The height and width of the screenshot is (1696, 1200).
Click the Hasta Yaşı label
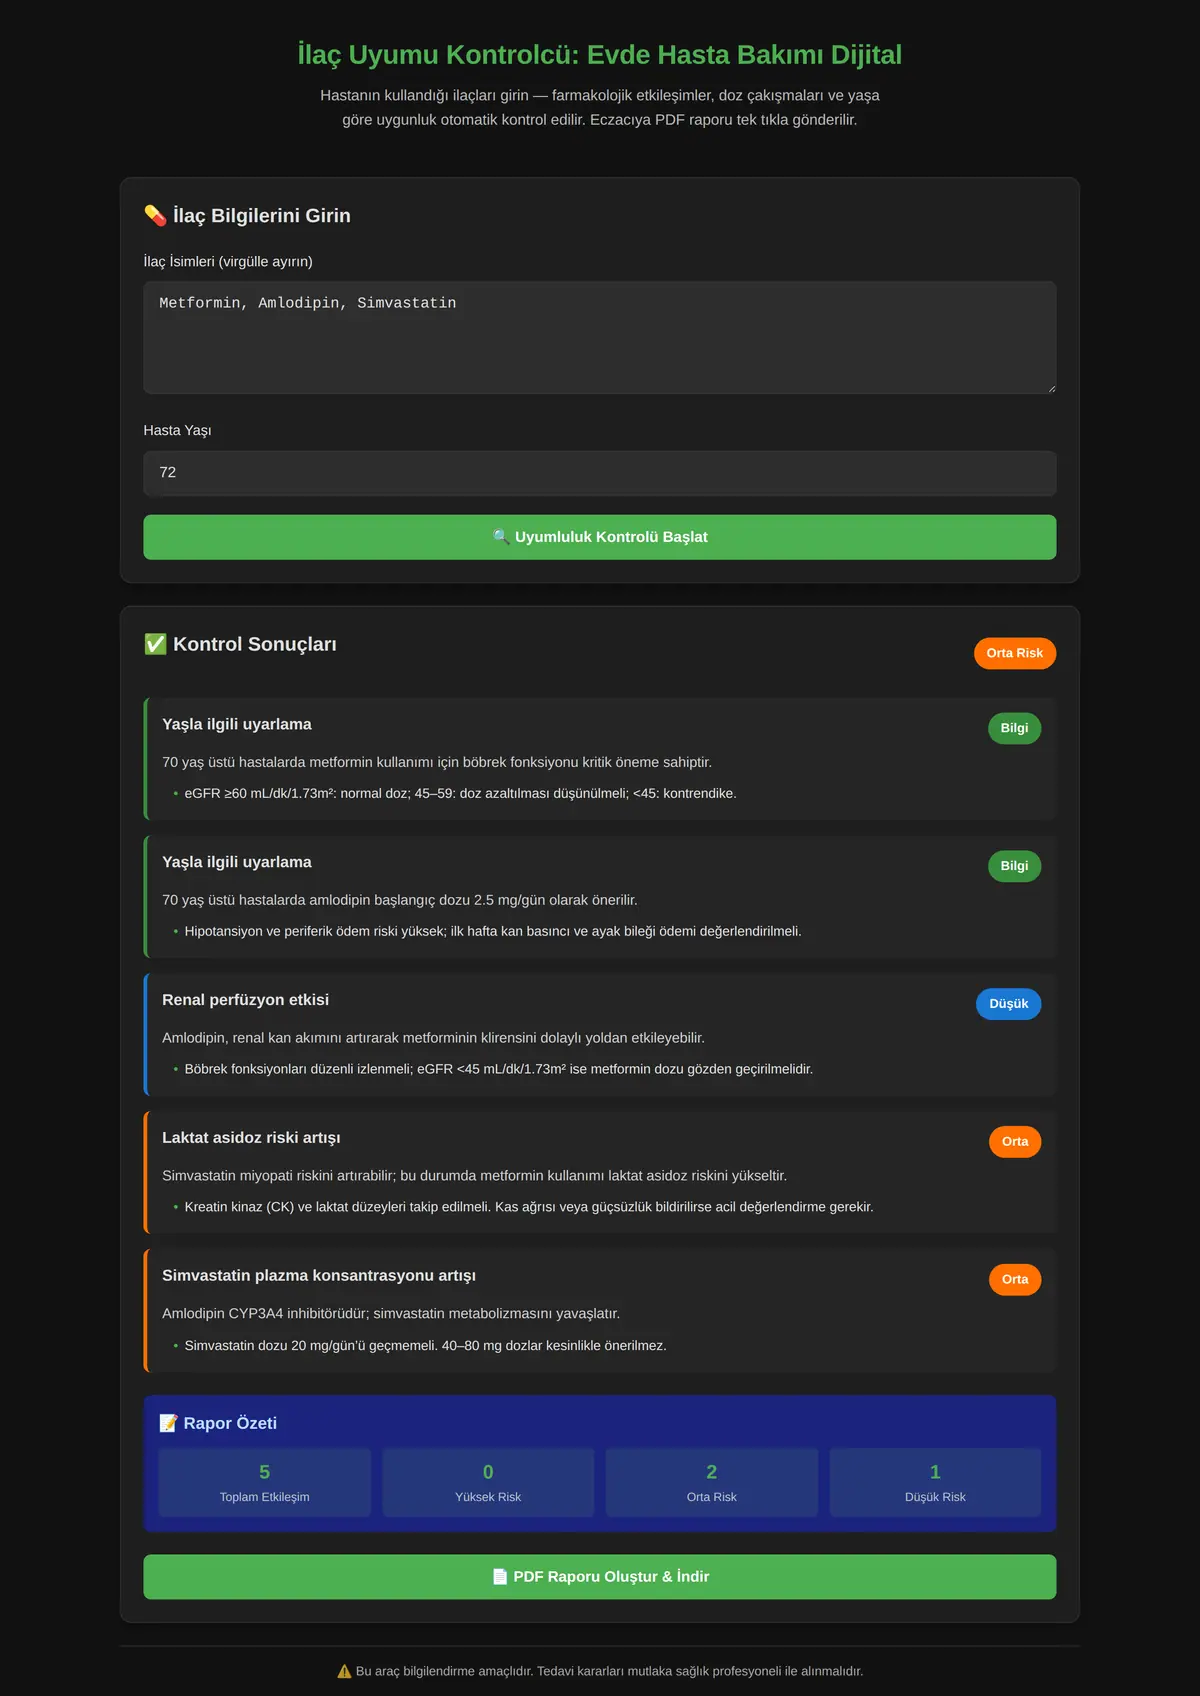[177, 431]
